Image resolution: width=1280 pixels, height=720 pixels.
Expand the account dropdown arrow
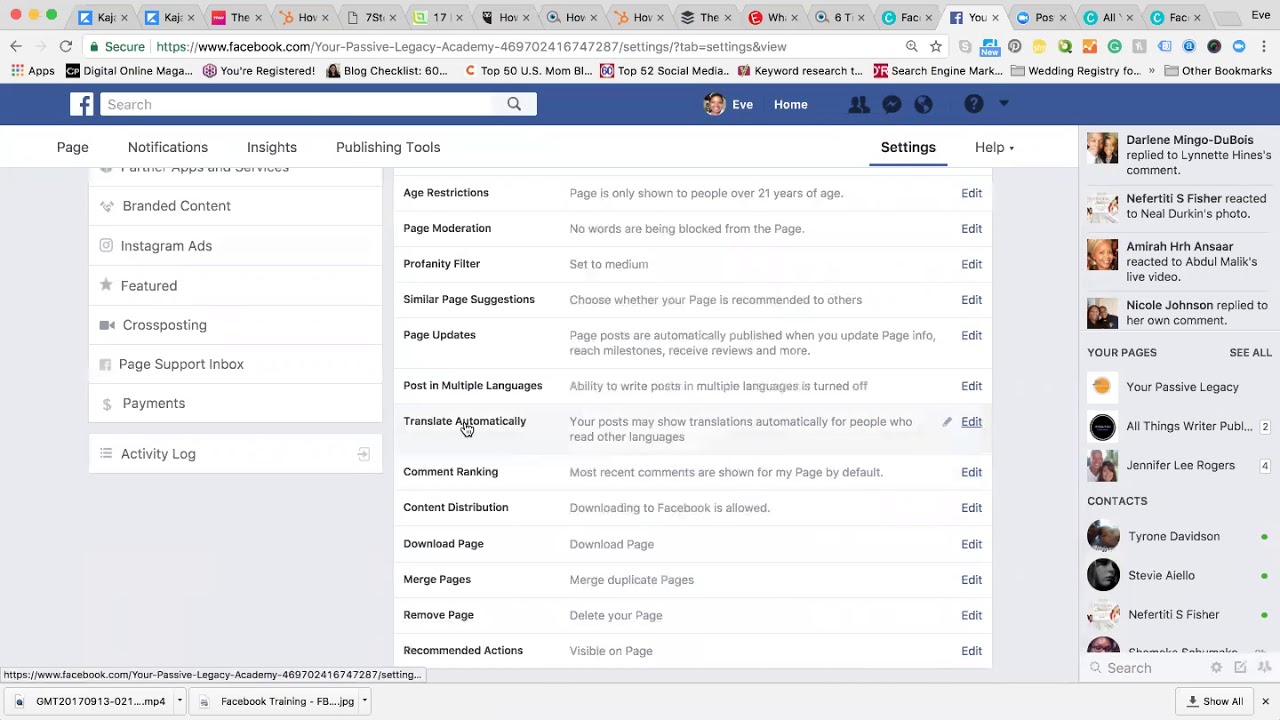[x=1004, y=103]
